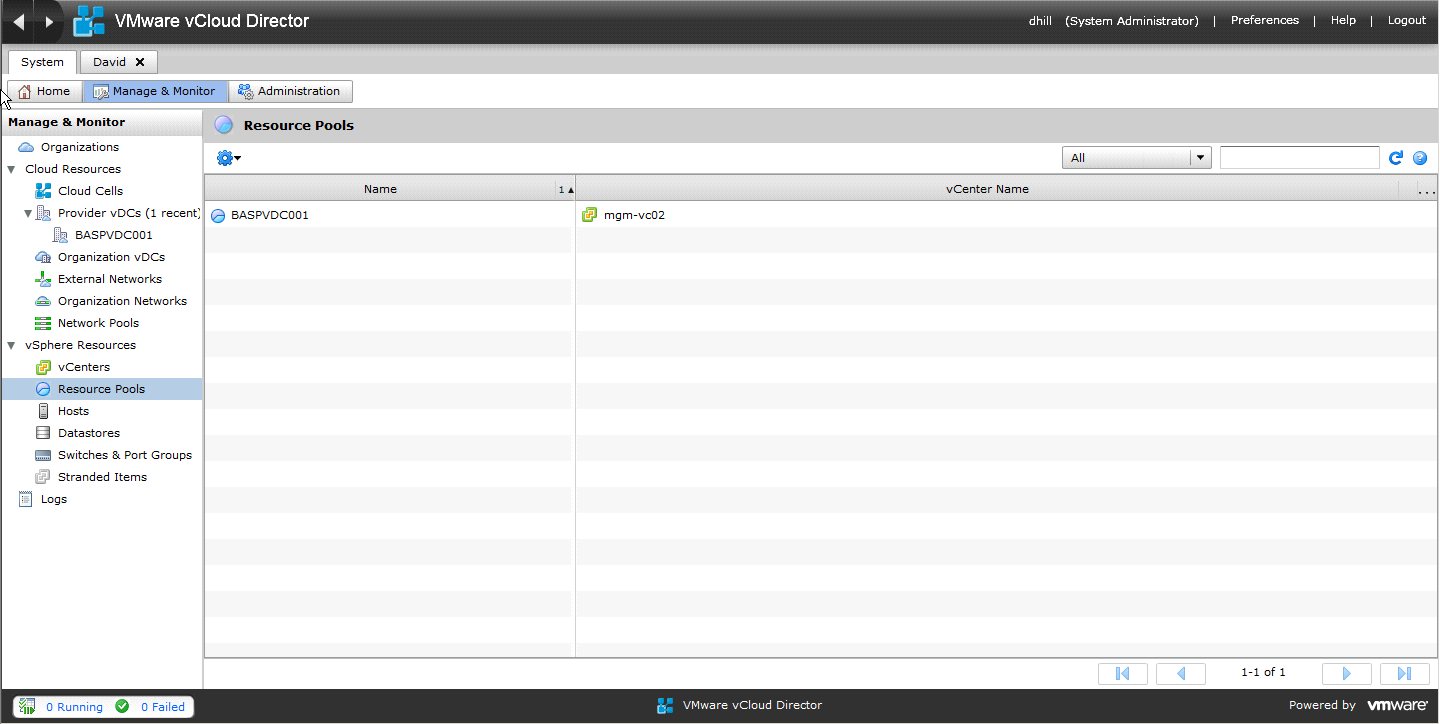The width and height of the screenshot is (1440, 724).
Task: Go to the previous page
Action: click(1181, 673)
